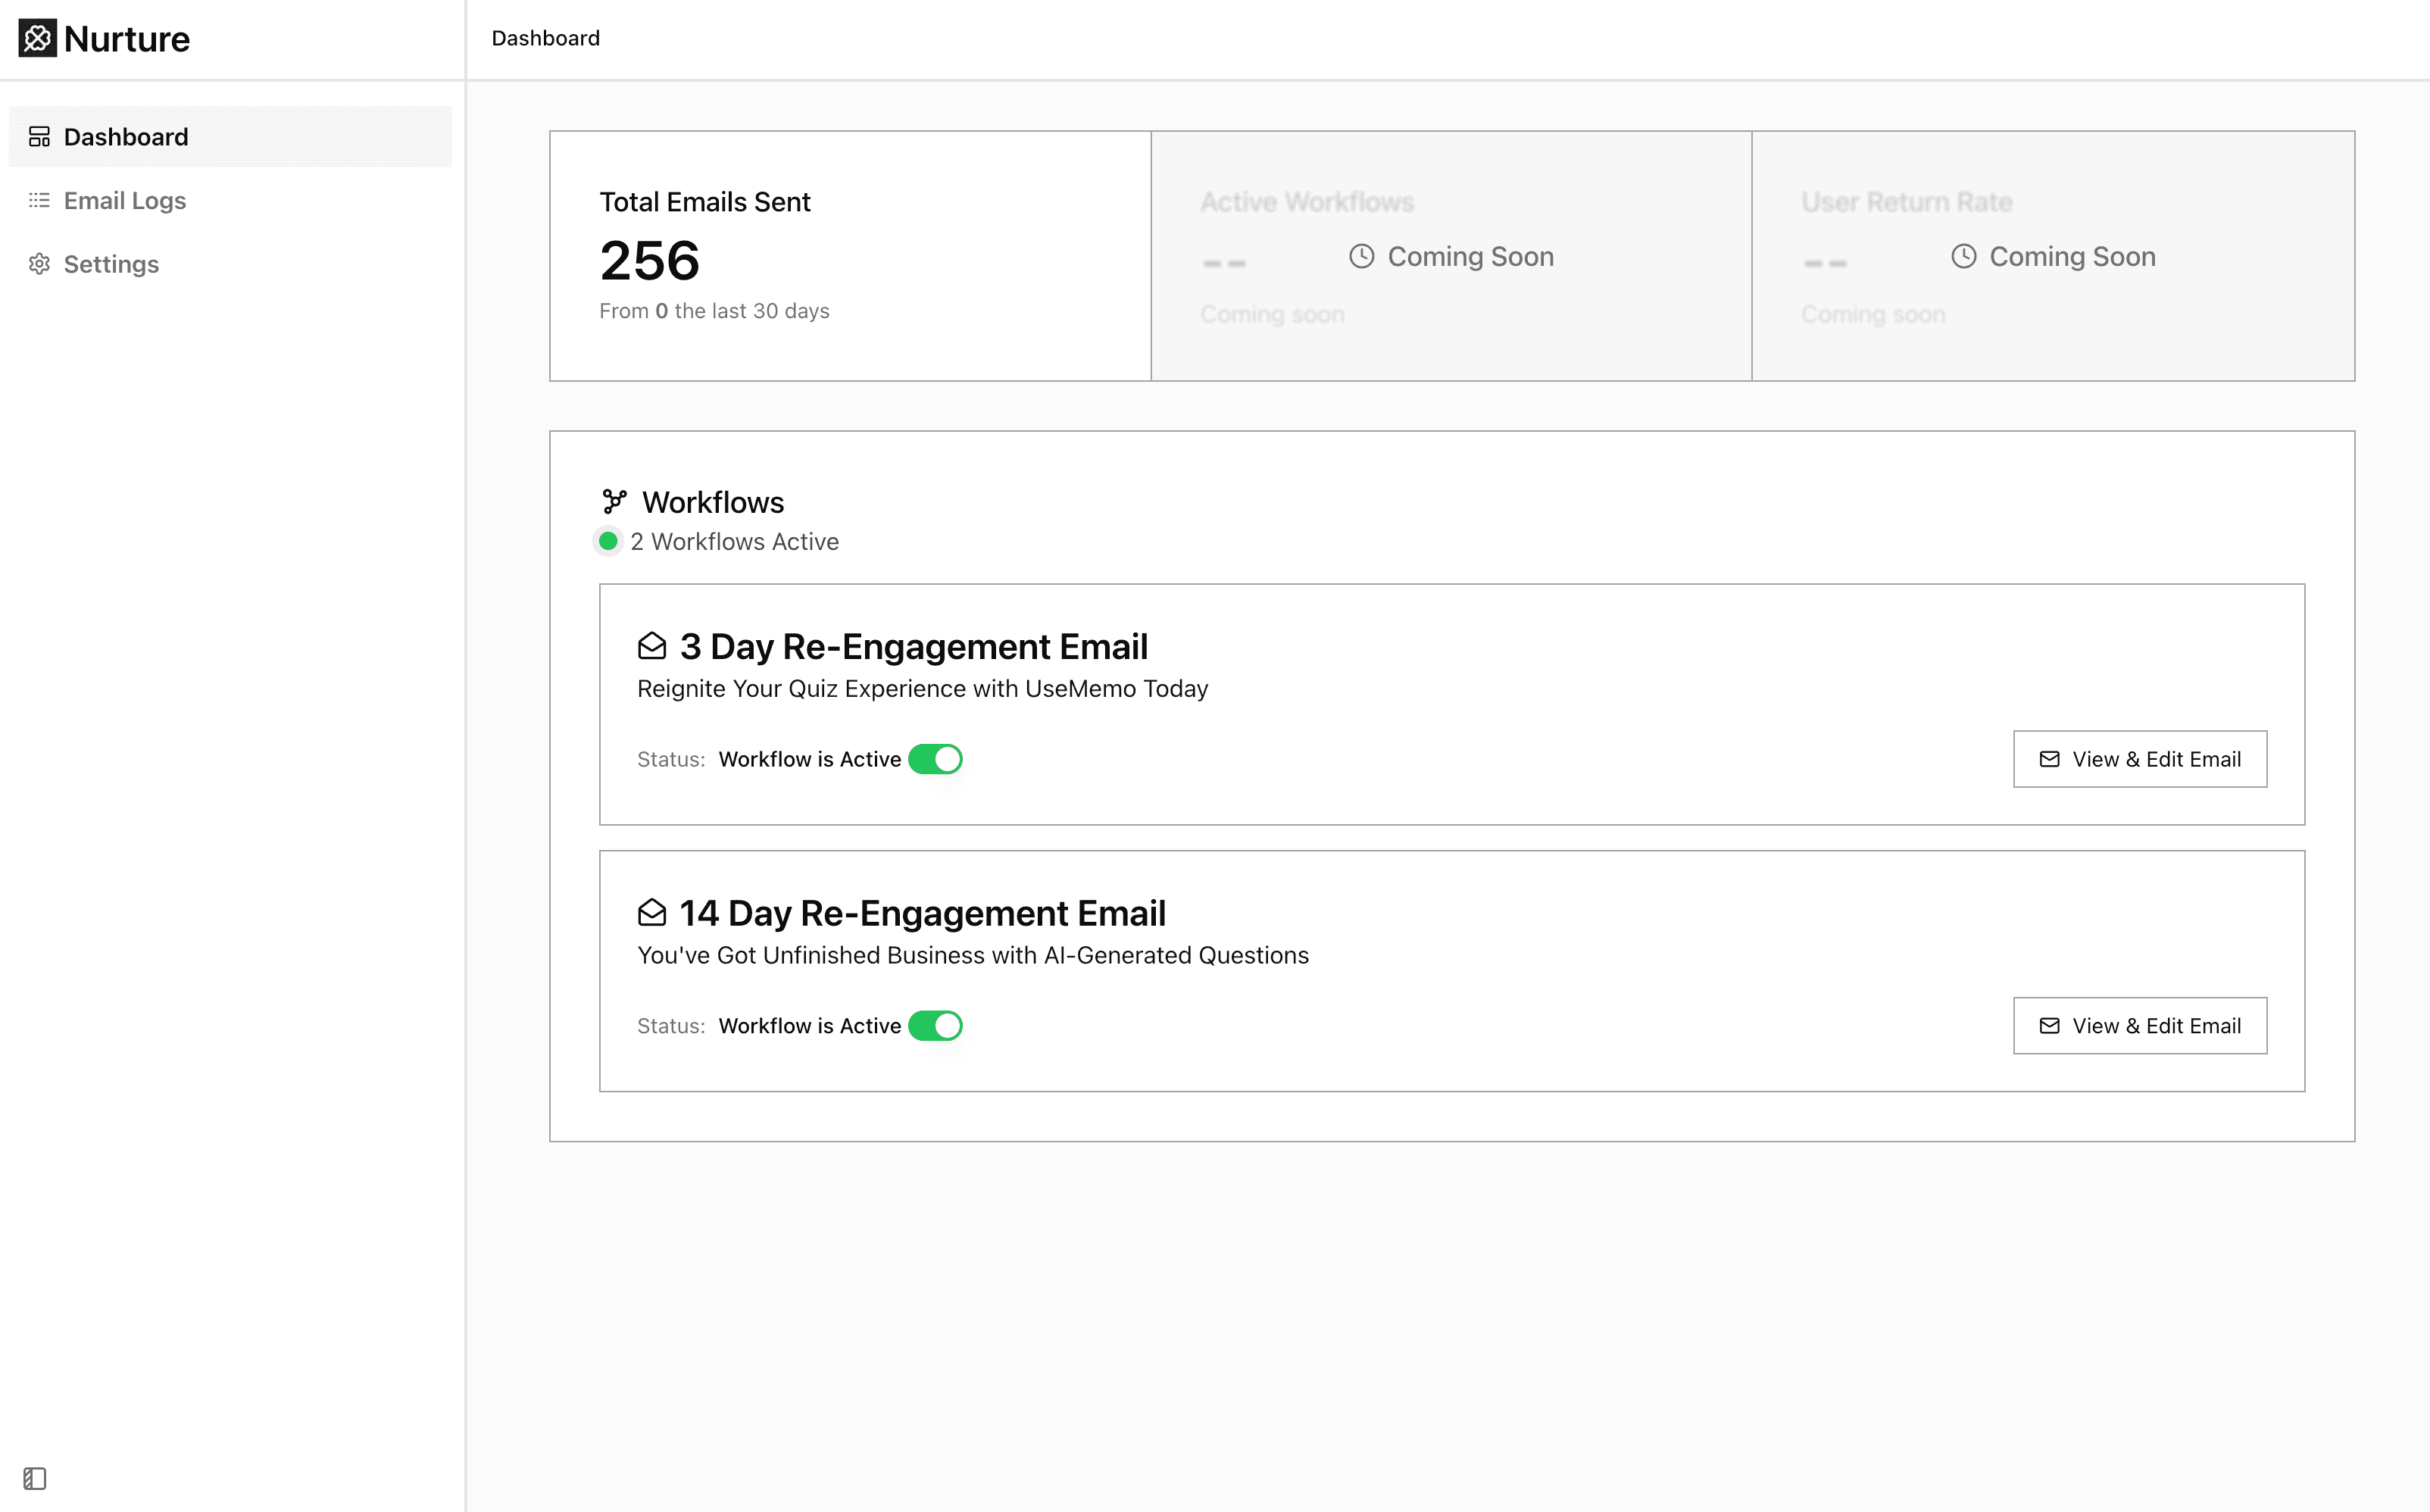2430x1512 pixels.
Task: Click the Email Logs list icon
Action: [x=39, y=200]
